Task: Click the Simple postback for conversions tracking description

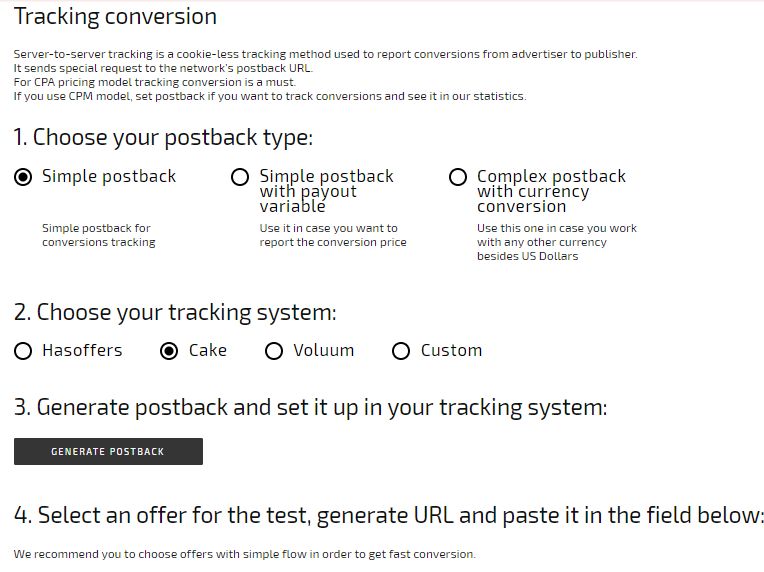Action: (99, 235)
